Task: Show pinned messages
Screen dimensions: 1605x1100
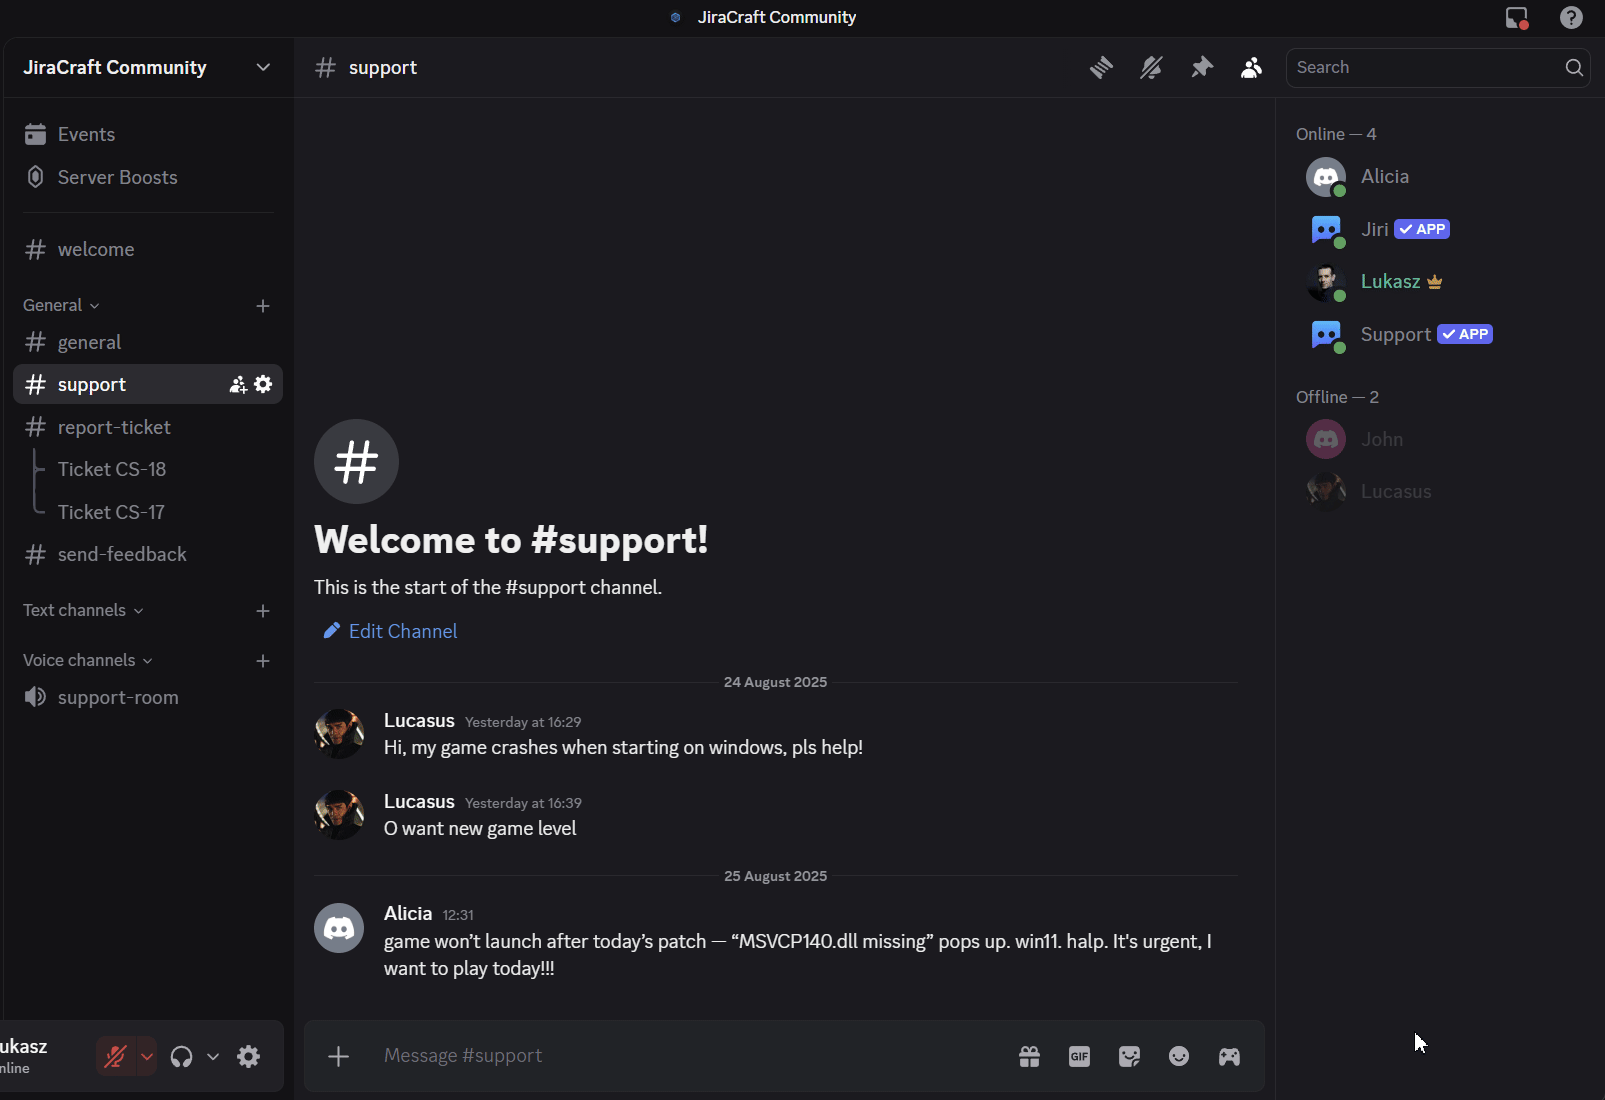Action: pos(1201,67)
